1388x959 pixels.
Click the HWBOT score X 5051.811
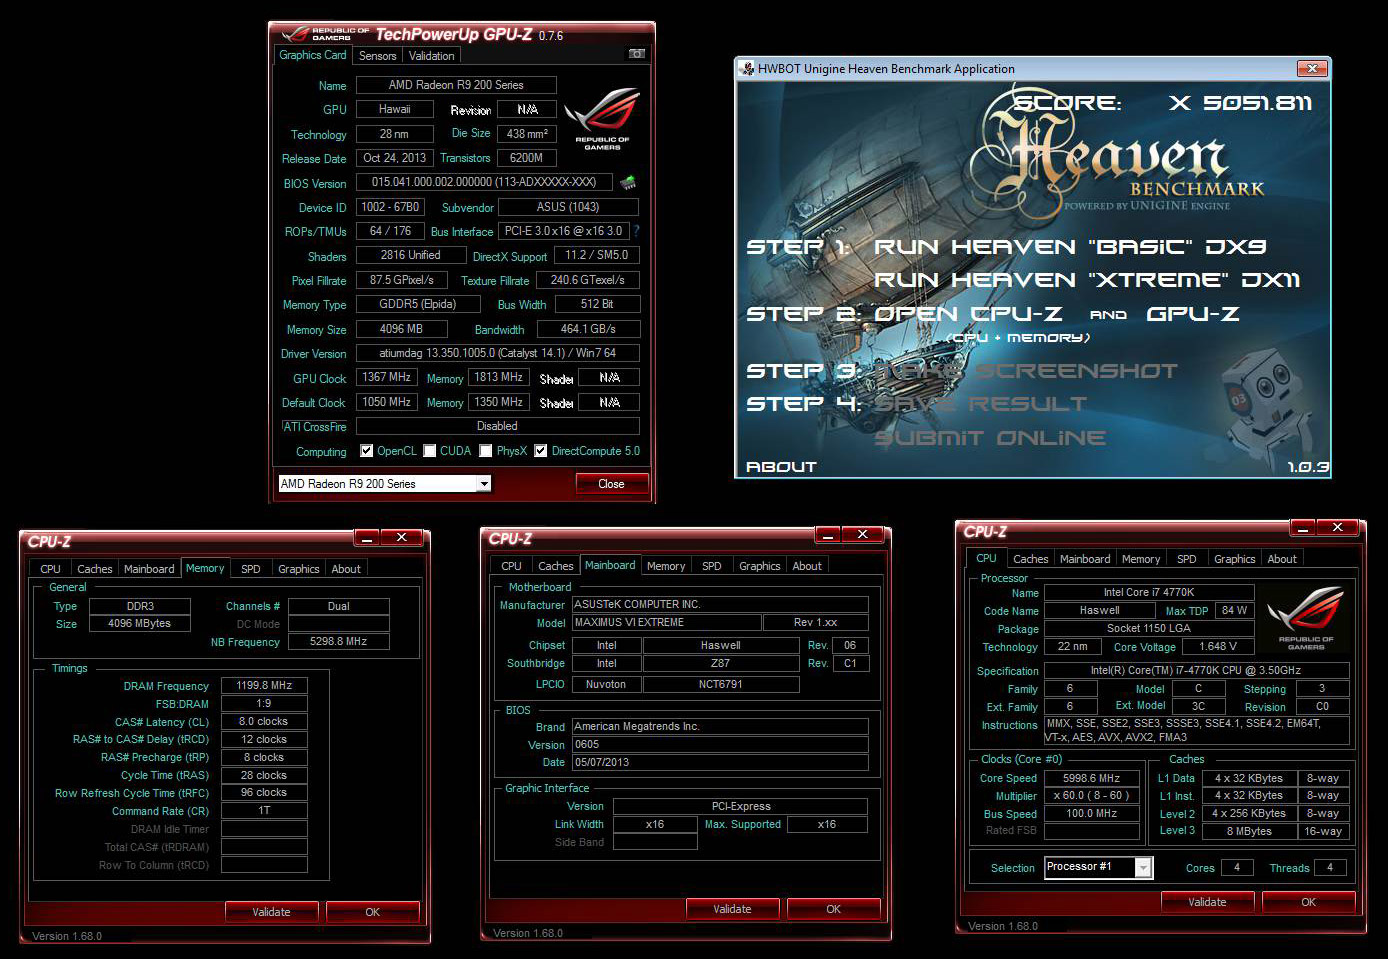(1240, 103)
